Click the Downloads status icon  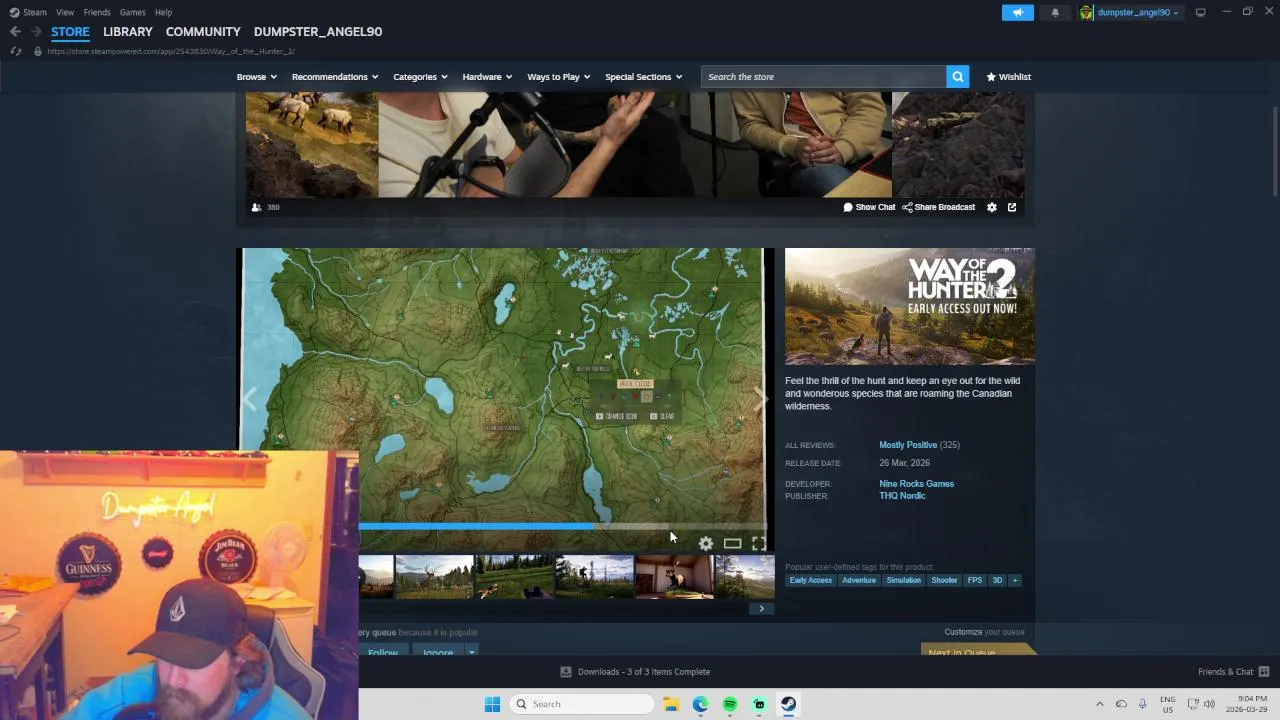(x=566, y=672)
